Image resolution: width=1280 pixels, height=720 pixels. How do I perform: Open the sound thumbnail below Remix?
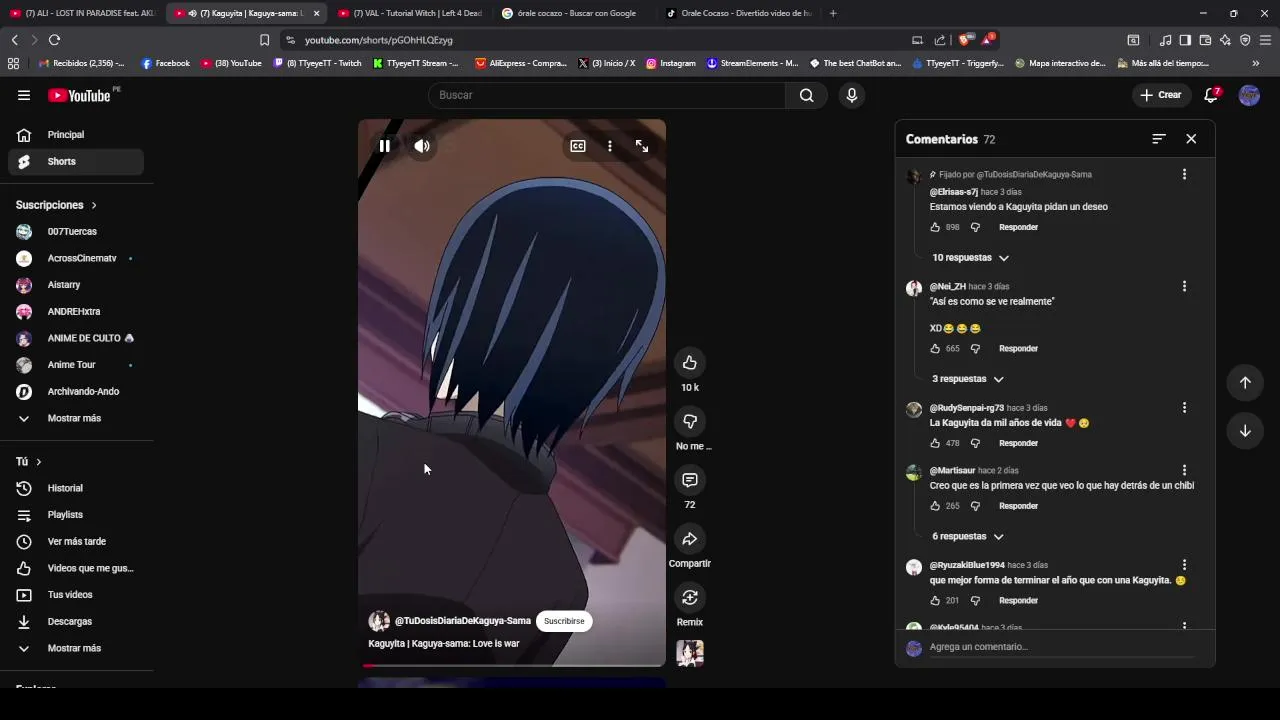(x=690, y=653)
